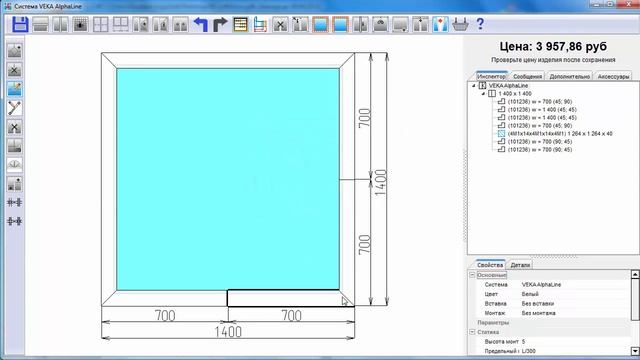The height and width of the screenshot is (360, 640).
Task: Click the cyan glass pane in the drawing
Action: tap(228, 179)
